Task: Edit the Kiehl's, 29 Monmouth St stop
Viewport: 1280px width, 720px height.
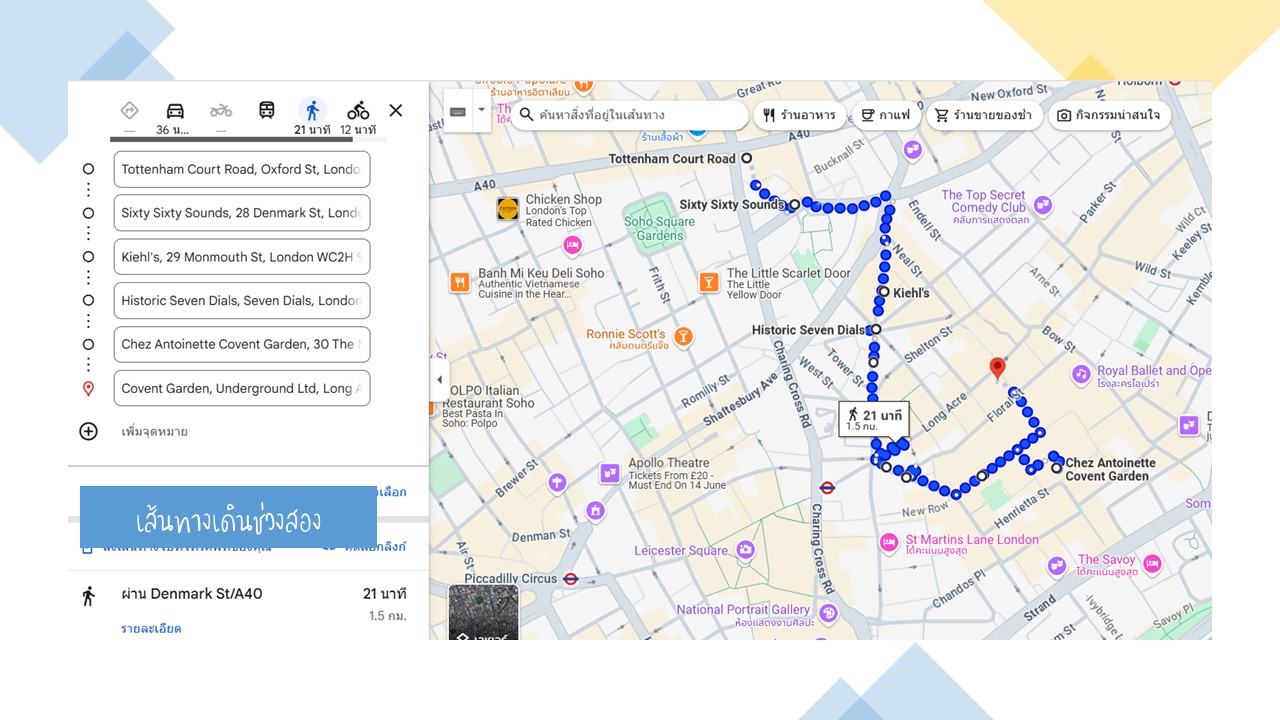Action: pyautogui.click(x=242, y=257)
